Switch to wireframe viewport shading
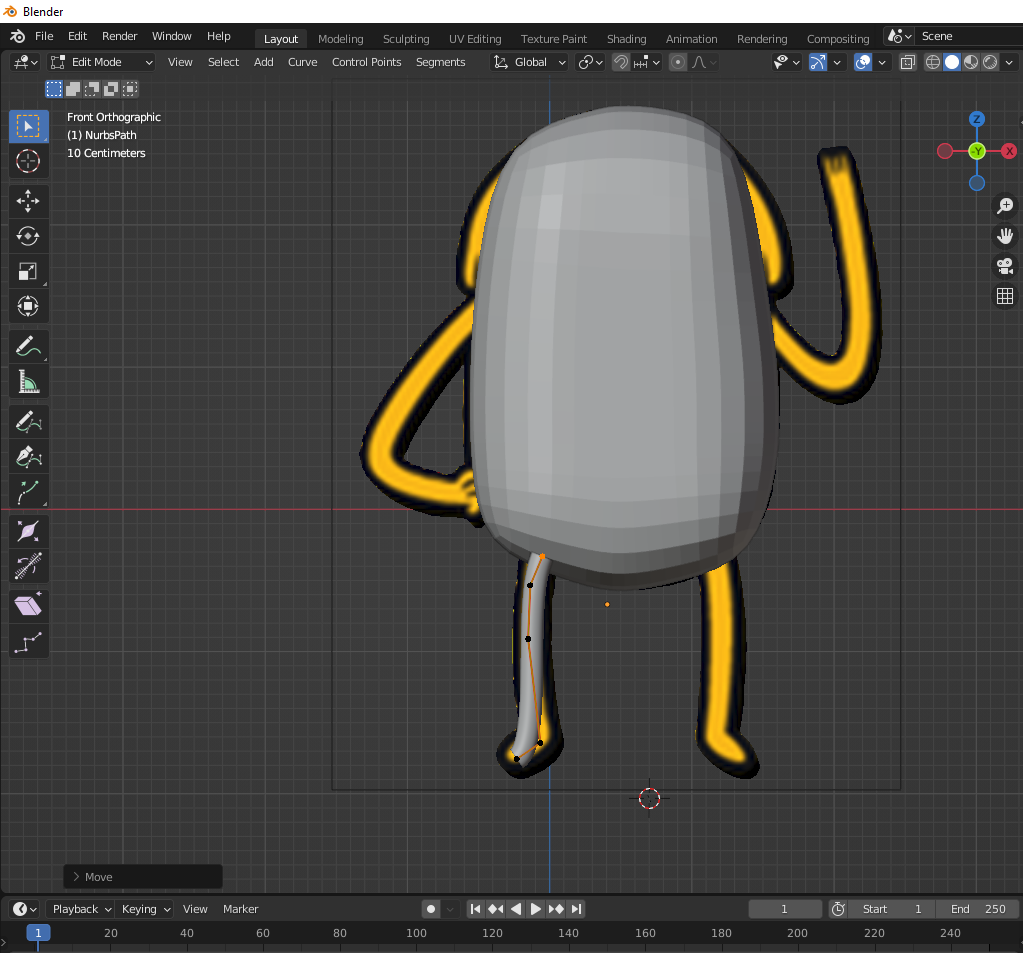 point(933,62)
